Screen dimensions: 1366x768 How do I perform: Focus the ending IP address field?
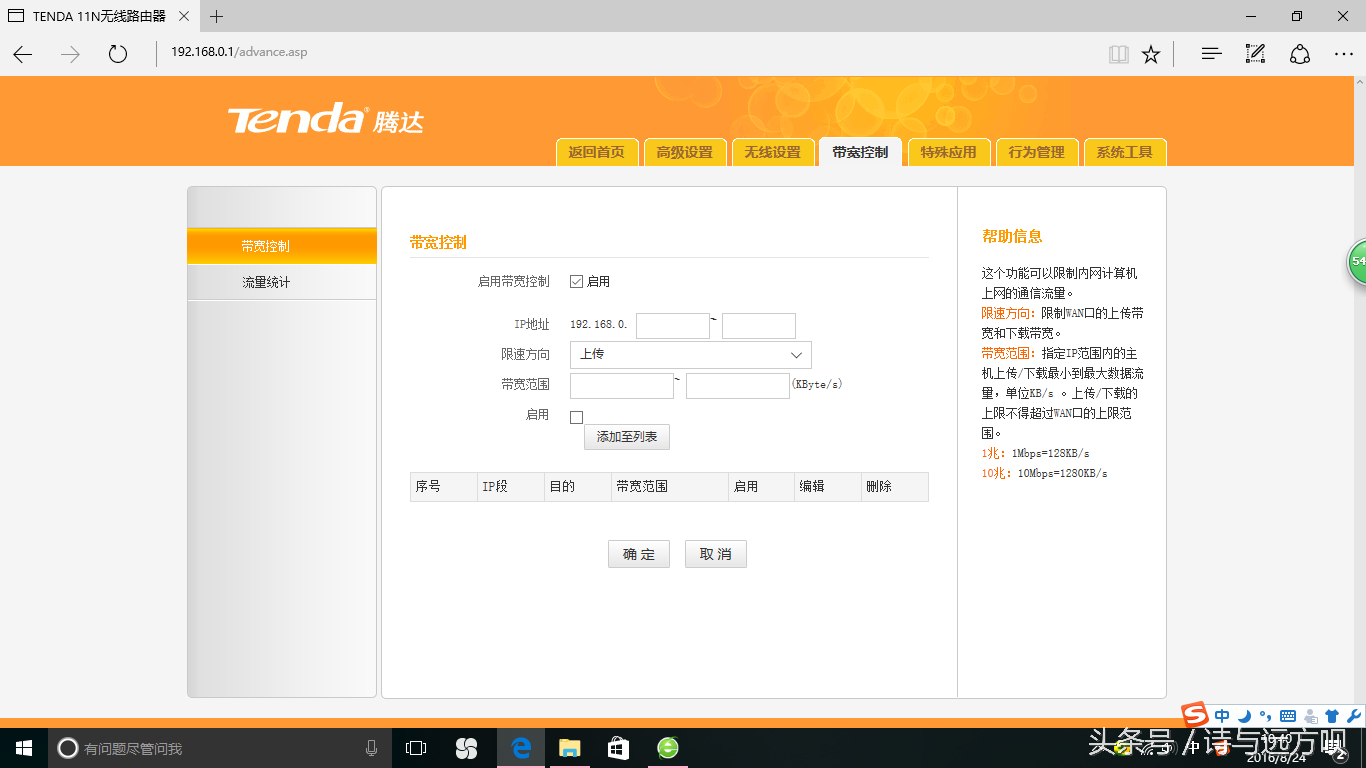point(759,325)
